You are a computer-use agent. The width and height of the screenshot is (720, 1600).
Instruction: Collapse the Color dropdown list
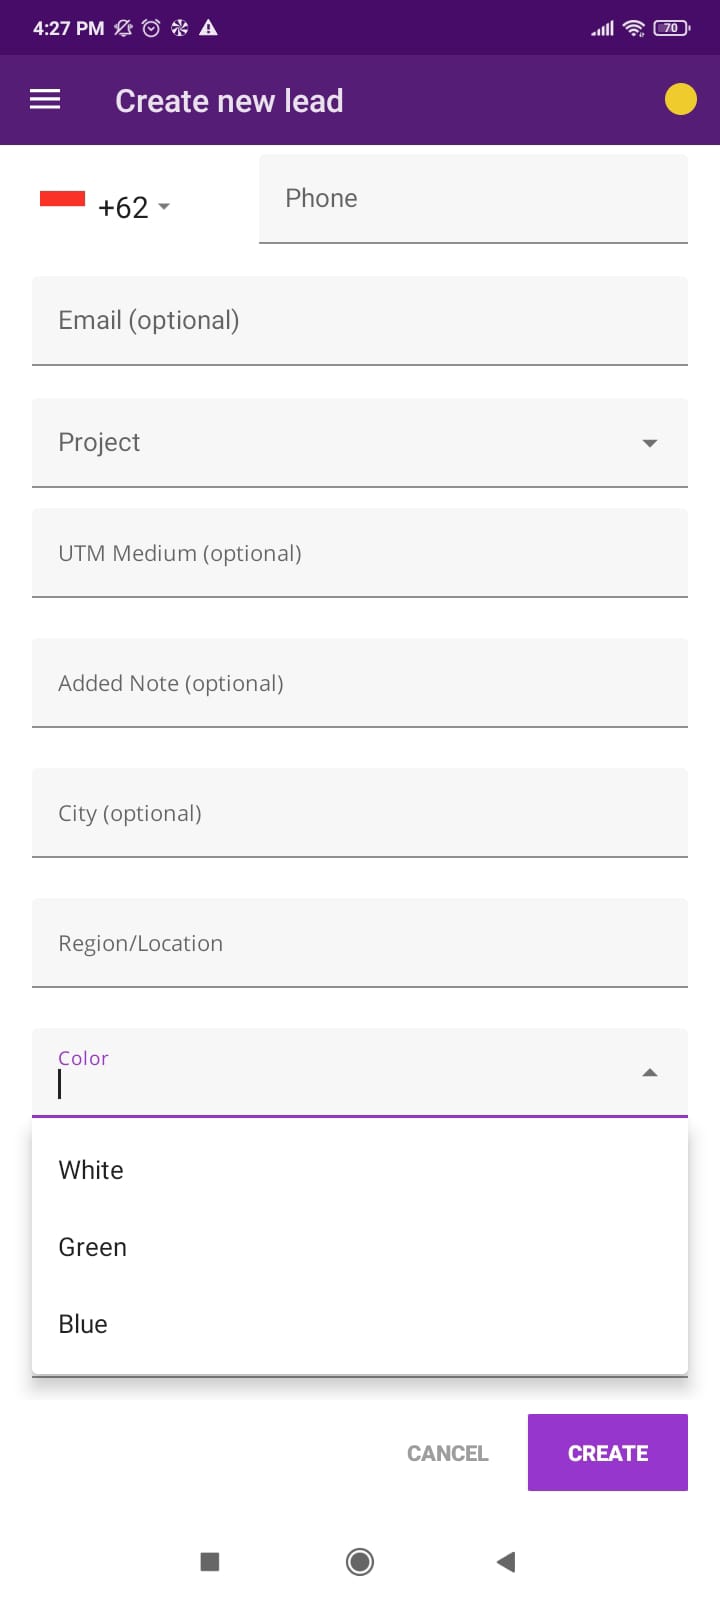click(x=650, y=1073)
